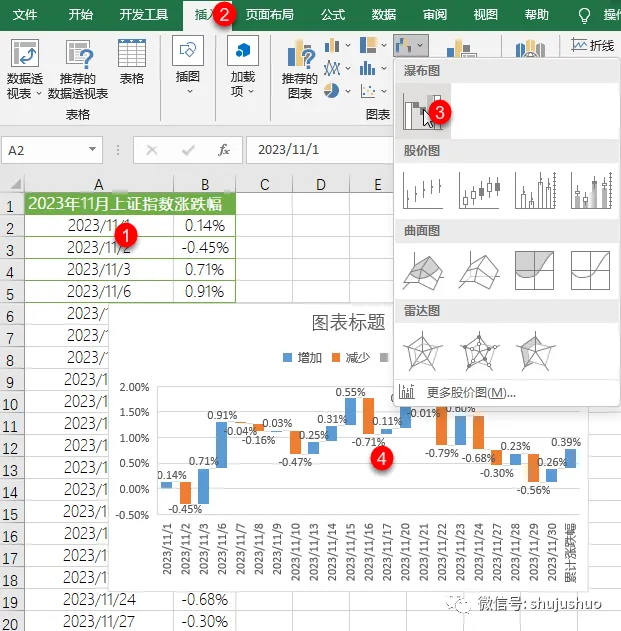621x631 pixels.
Task: Switch to View (视图) tab
Action: [x=485, y=15]
